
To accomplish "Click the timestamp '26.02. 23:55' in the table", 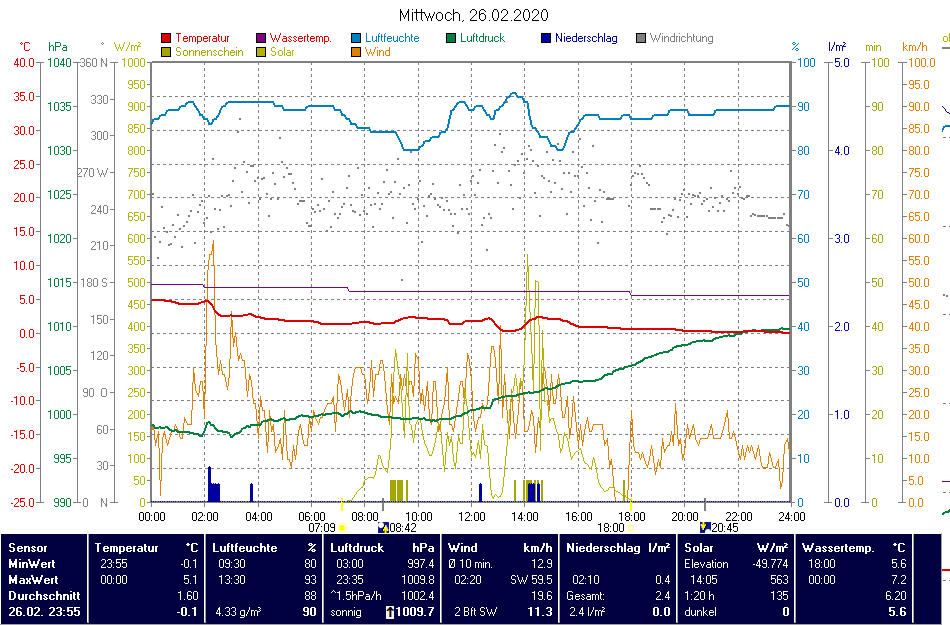I will 44,612.
